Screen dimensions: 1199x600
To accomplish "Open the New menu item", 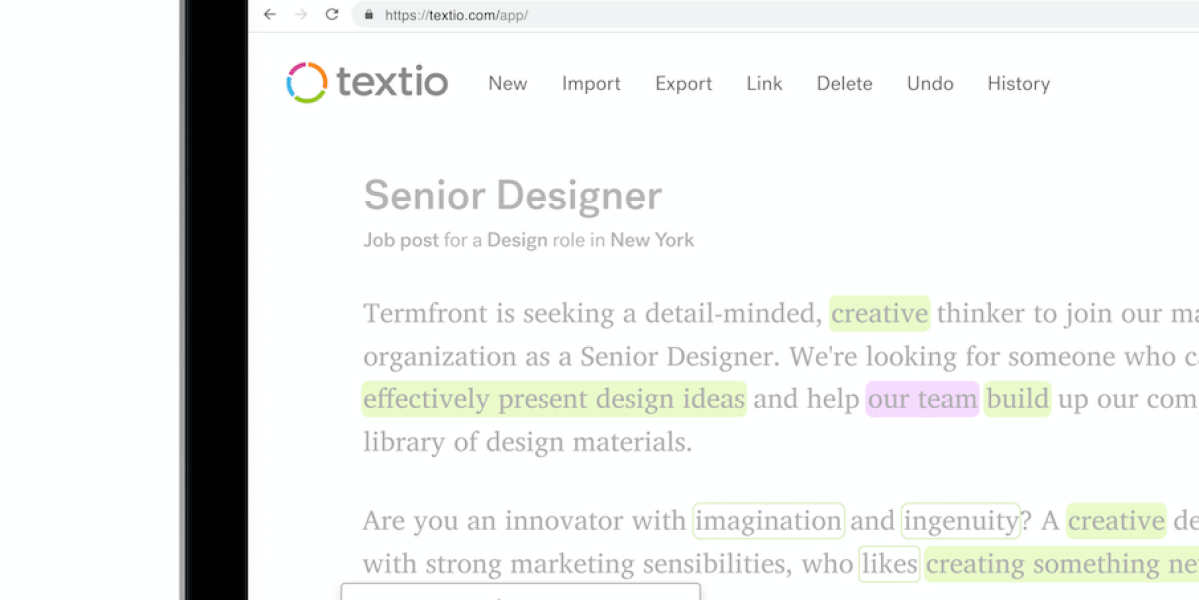I will click(507, 84).
